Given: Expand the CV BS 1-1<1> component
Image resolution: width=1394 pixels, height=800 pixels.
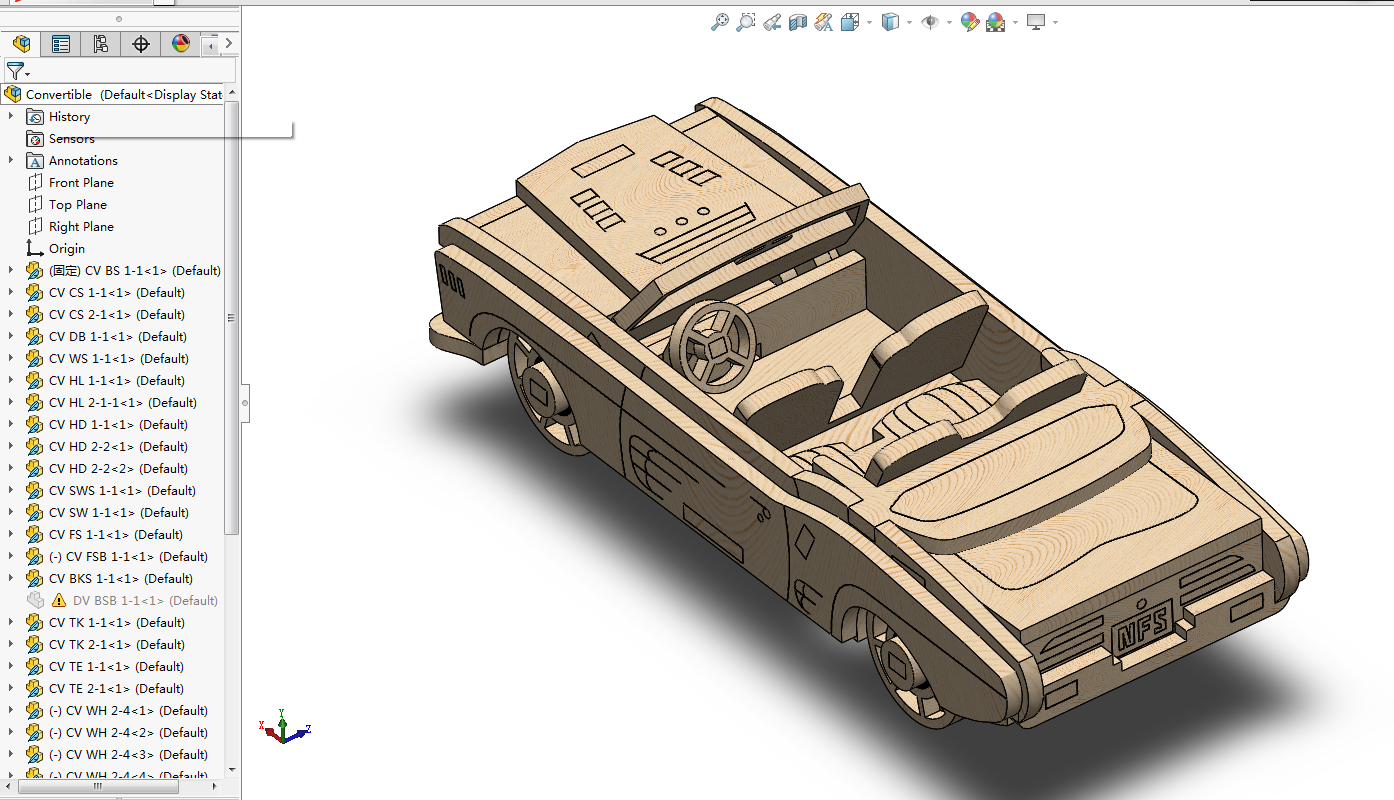Looking at the screenshot, I should [11, 270].
